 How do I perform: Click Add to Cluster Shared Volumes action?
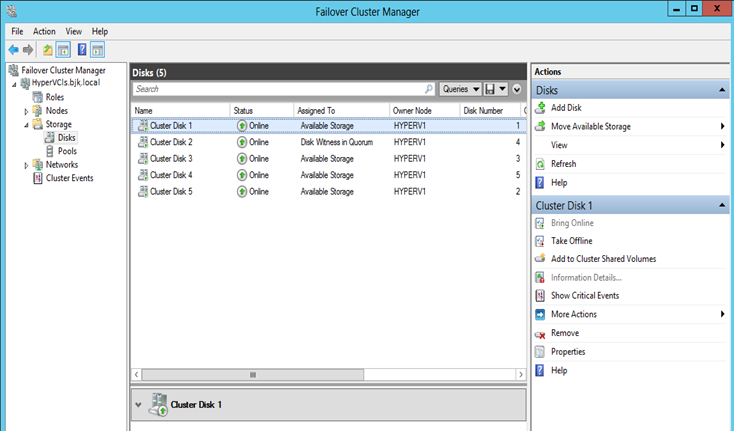603,259
